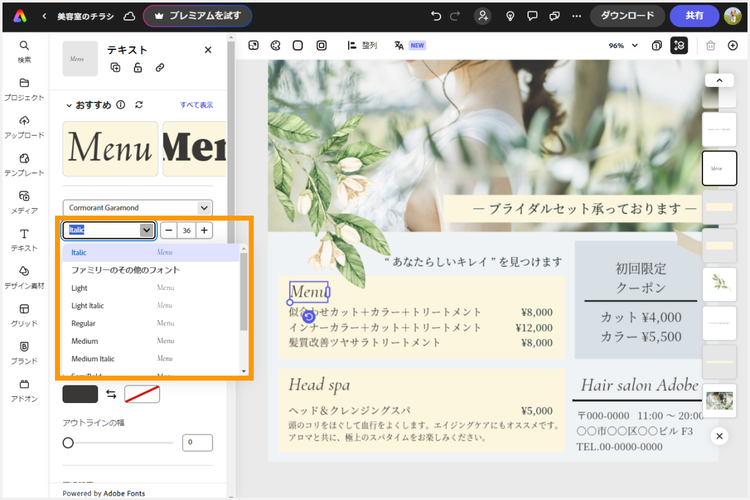Open the アドオン panel
This screenshot has height=500, width=750.
click(24, 390)
